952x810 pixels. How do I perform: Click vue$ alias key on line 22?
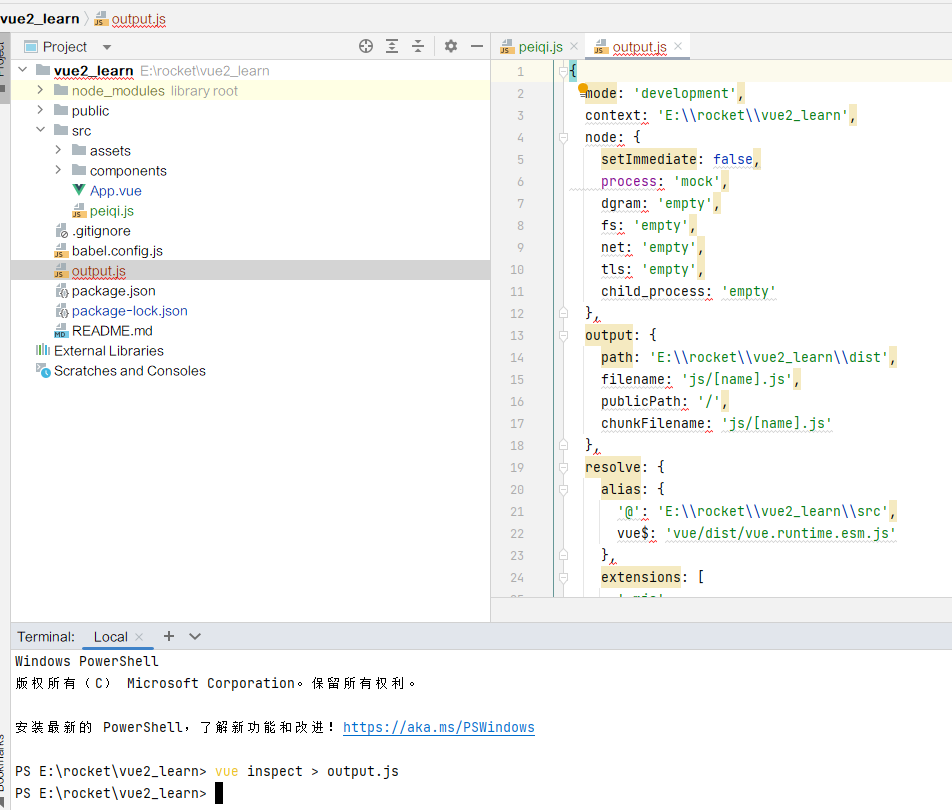pos(633,533)
